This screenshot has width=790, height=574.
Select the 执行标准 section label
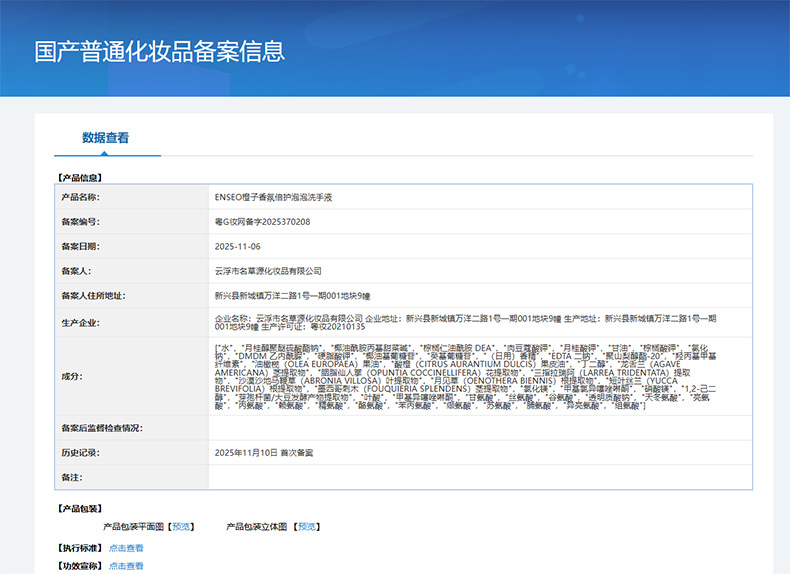80,548
